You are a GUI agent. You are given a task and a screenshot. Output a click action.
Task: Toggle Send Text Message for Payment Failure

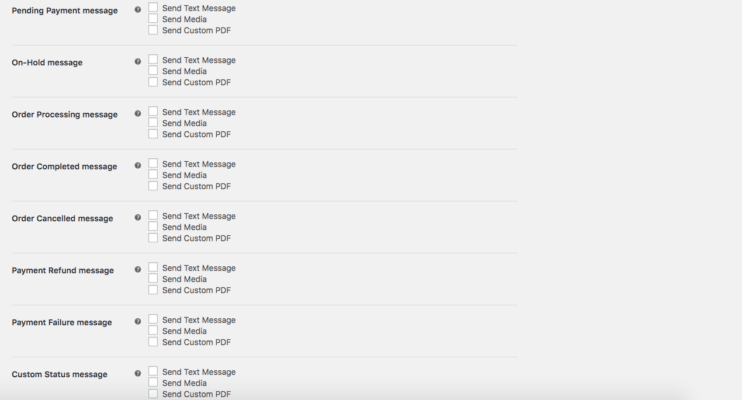coord(153,319)
